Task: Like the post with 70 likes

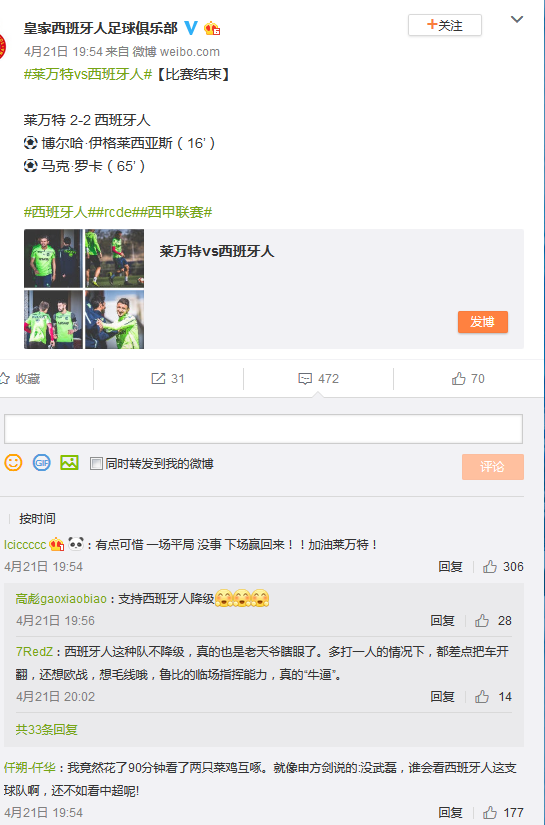Action: (468, 379)
